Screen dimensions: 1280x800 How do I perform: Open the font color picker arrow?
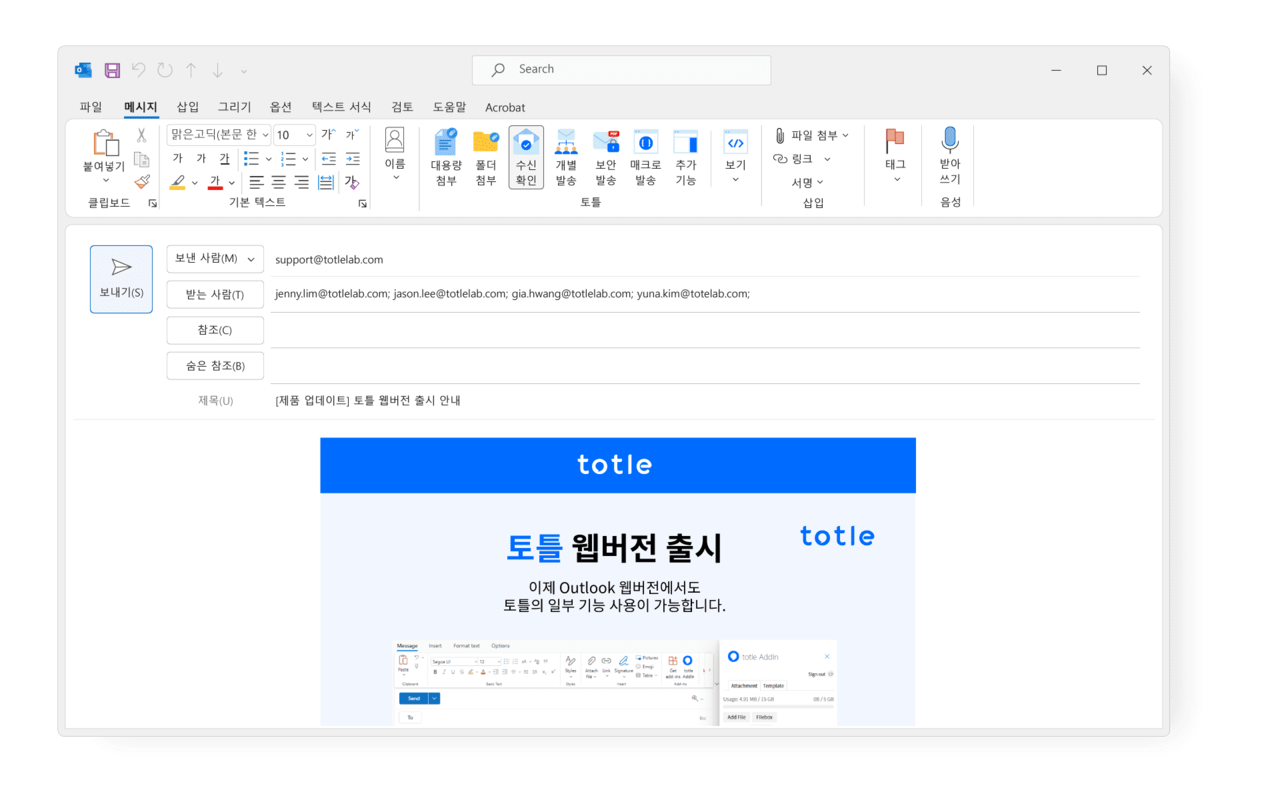[x=231, y=182]
